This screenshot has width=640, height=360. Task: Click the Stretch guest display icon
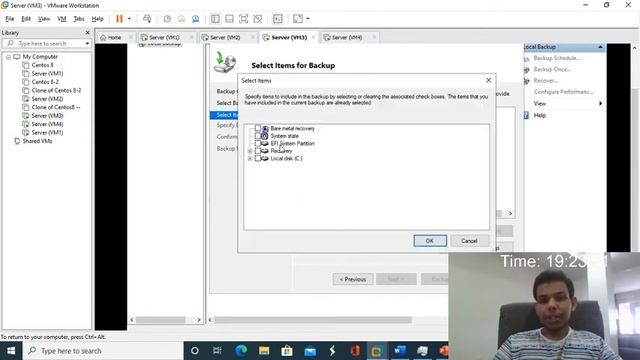coord(298,19)
